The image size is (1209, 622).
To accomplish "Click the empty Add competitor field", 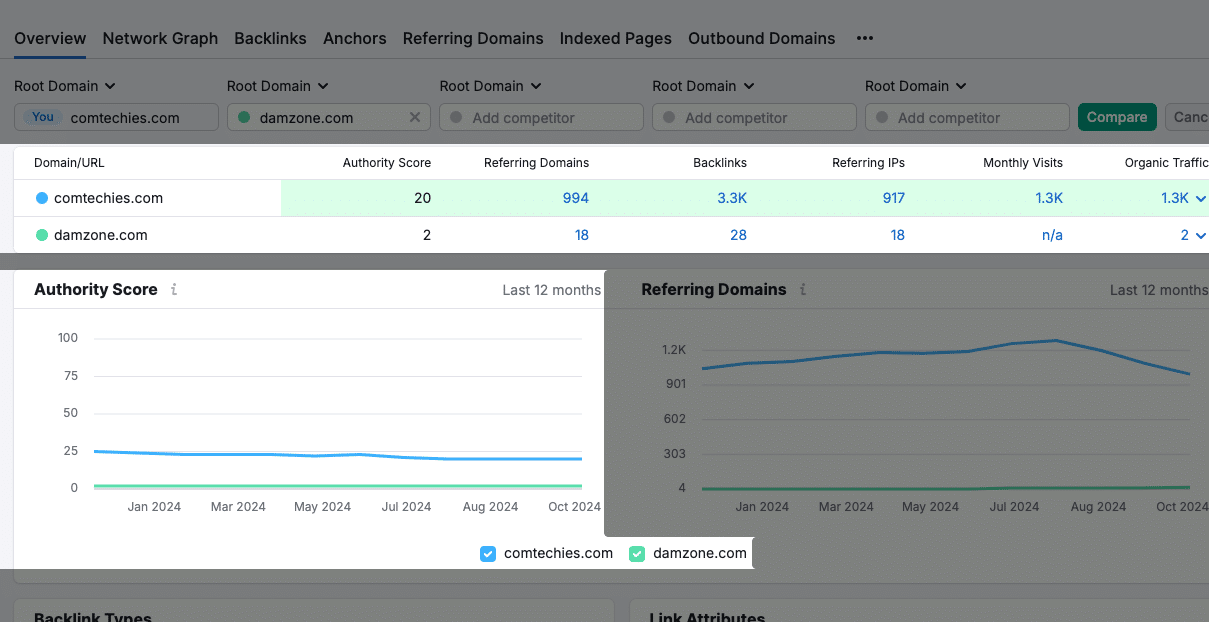I will point(541,117).
